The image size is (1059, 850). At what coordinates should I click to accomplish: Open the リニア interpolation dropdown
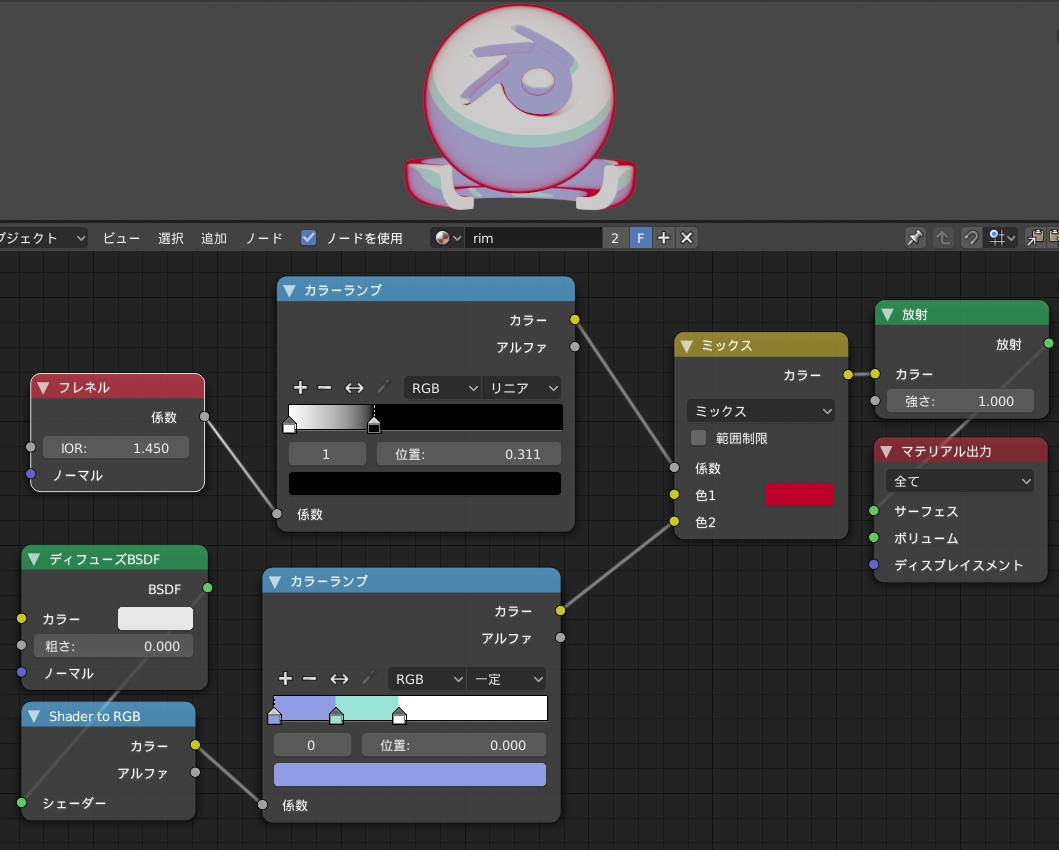click(521, 388)
